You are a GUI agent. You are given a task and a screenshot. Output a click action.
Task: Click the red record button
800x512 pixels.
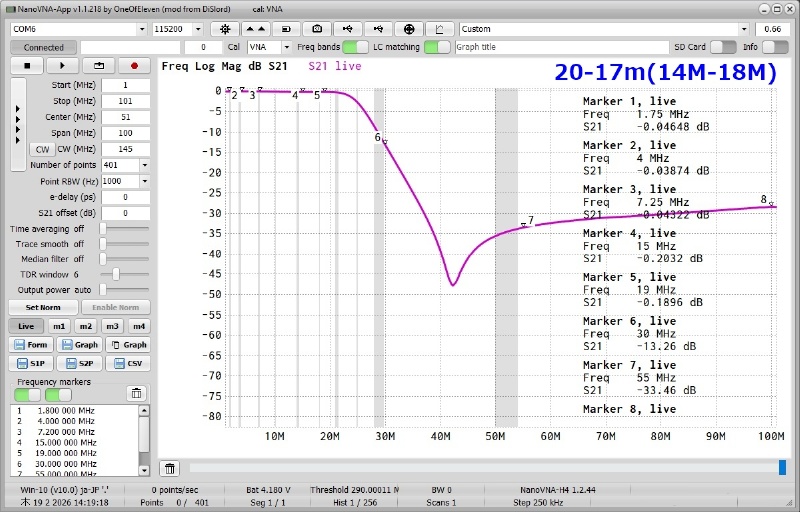pyautogui.click(x=134, y=66)
